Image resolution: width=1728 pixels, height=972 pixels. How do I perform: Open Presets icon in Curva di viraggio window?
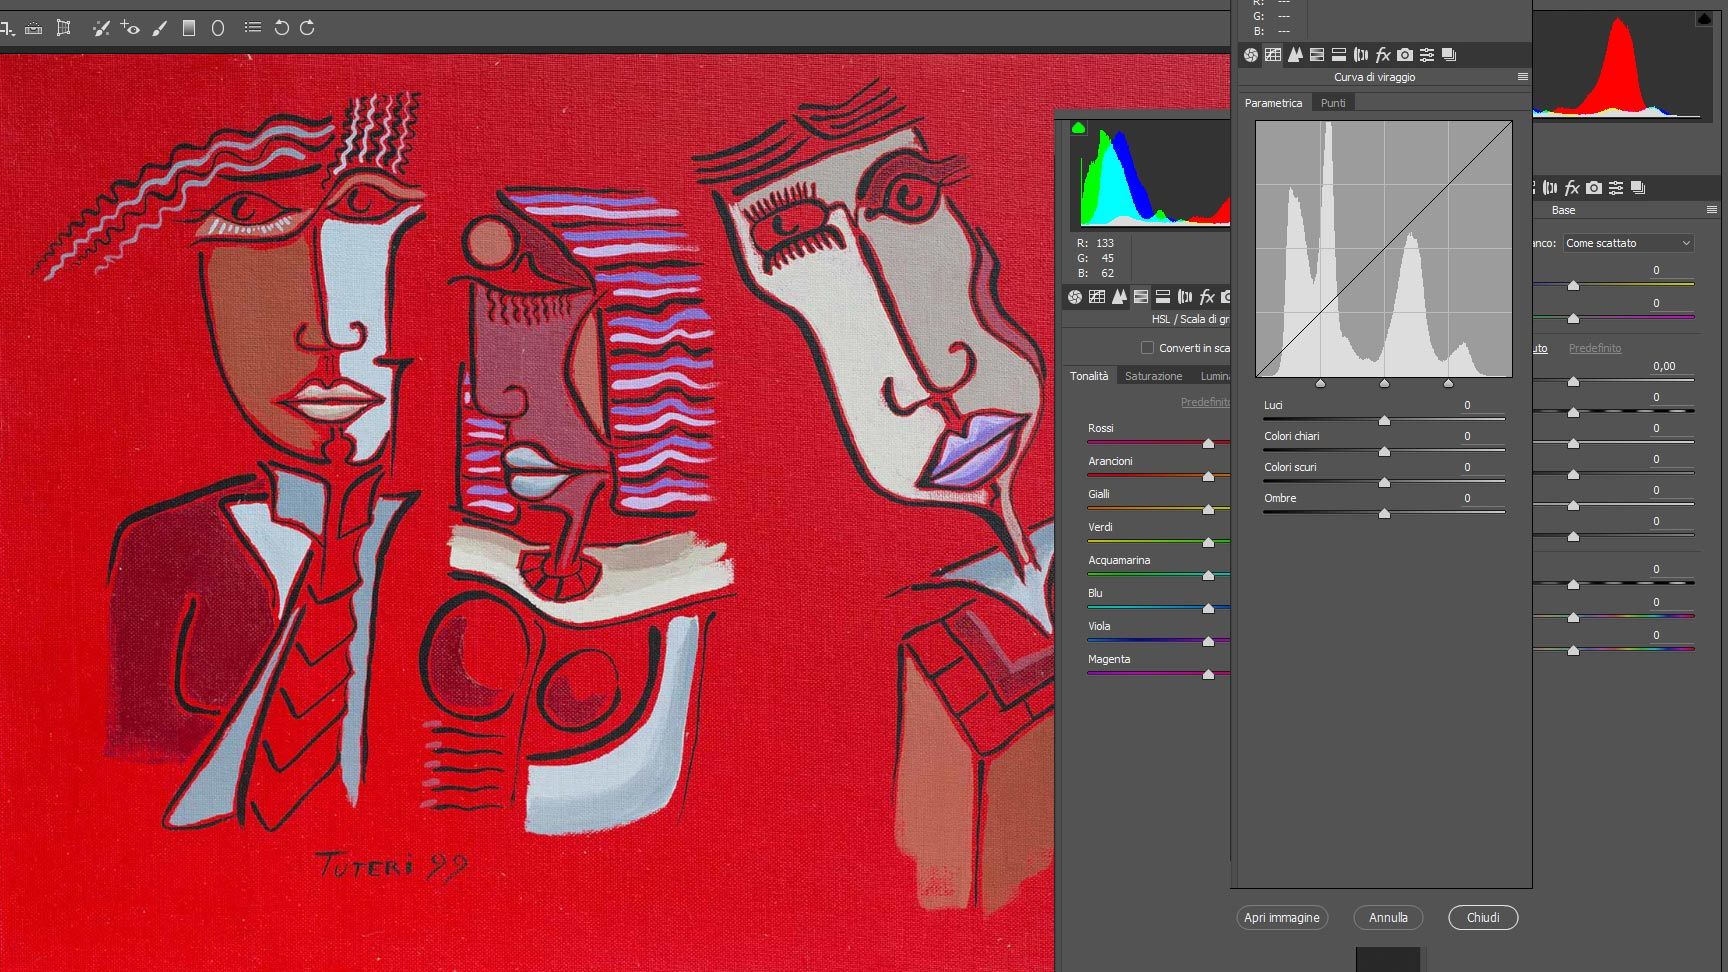1427,55
